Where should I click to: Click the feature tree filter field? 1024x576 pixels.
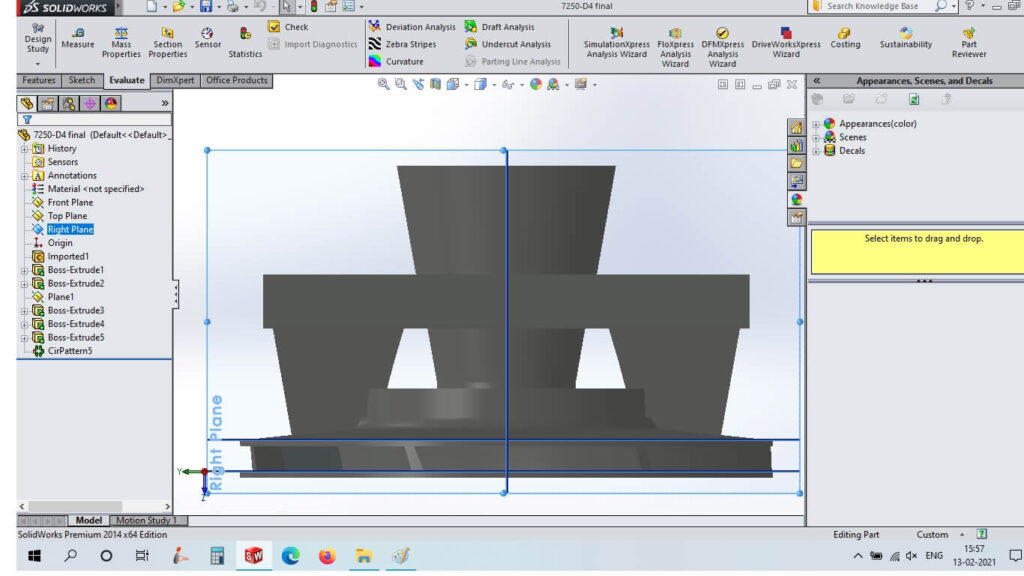coord(95,120)
